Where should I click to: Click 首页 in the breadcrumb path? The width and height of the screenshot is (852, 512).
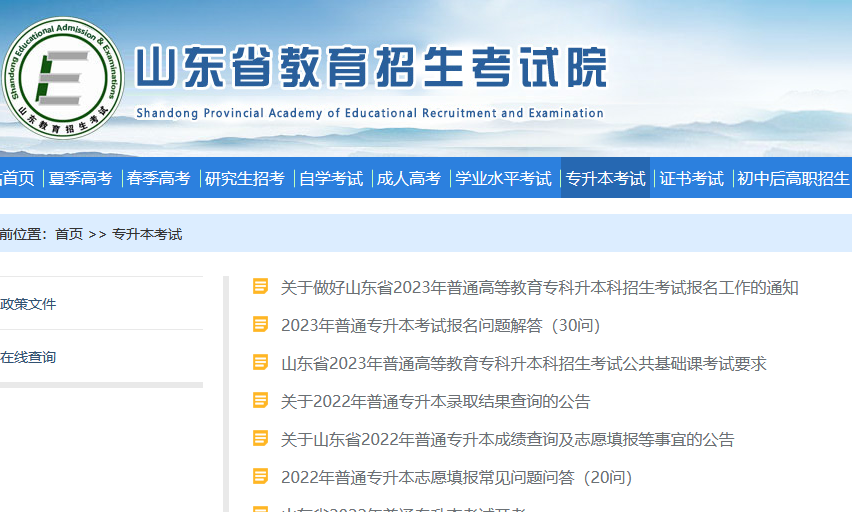pos(69,234)
